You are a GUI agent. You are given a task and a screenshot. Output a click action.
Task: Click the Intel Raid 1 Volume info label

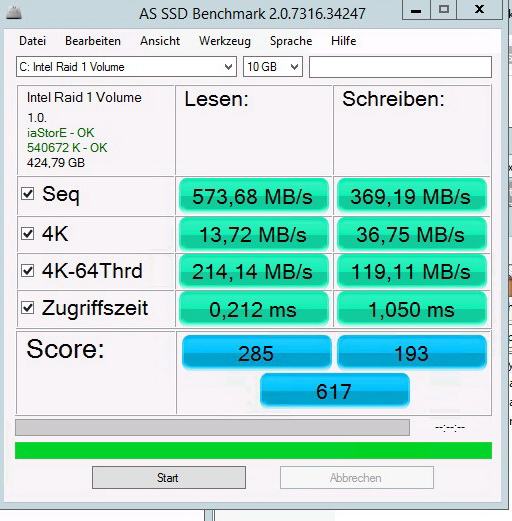coord(84,97)
